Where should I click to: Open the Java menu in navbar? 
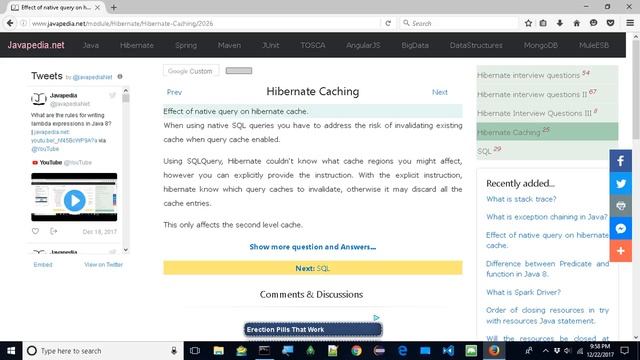[91, 45]
